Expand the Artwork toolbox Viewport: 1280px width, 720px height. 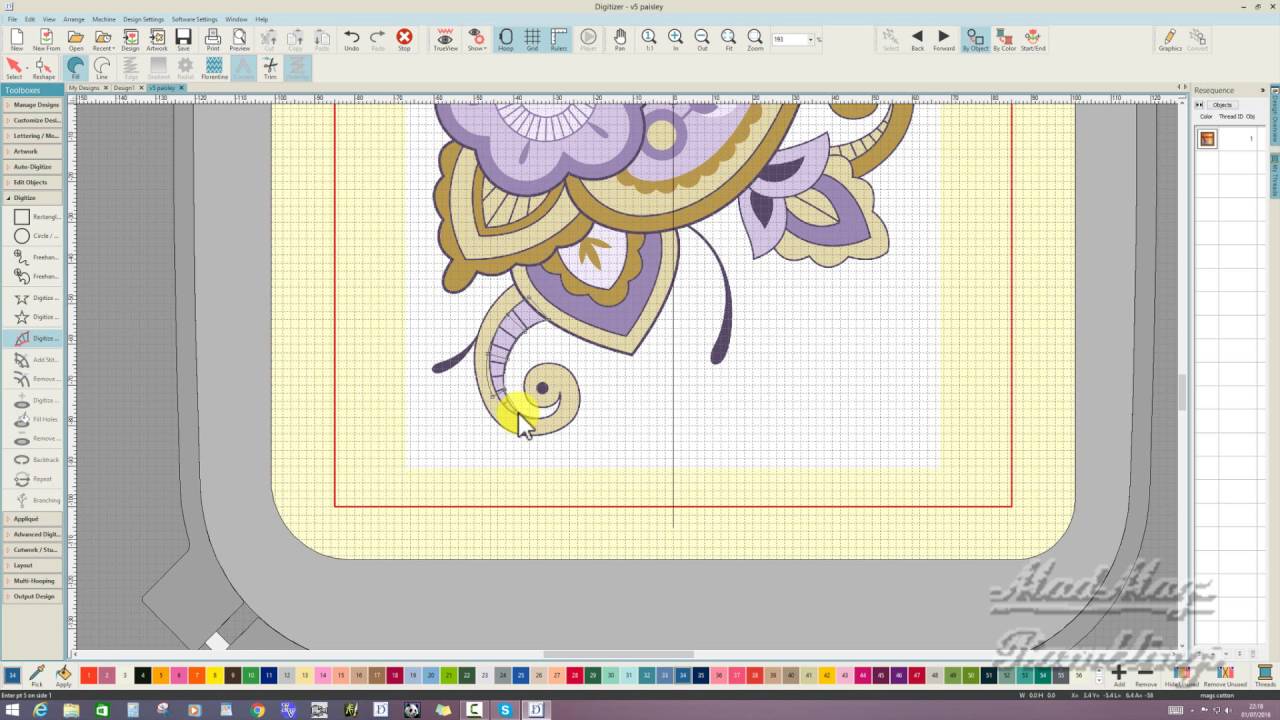pos(32,151)
